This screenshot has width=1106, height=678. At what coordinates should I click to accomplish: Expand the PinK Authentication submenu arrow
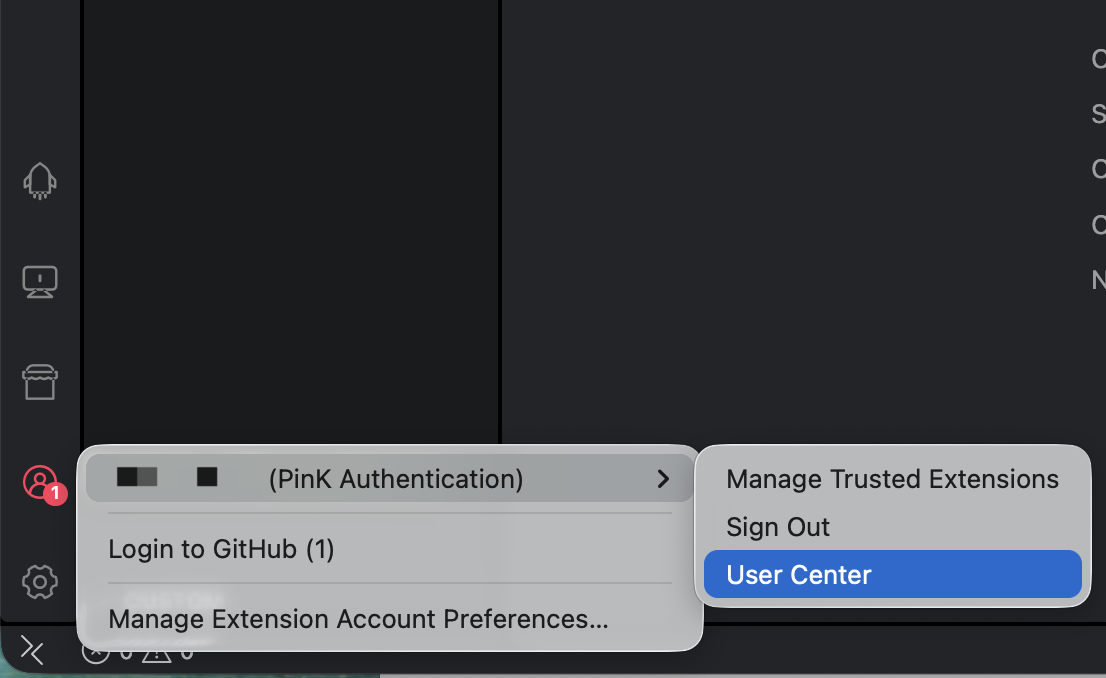click(x=663, y=480)
